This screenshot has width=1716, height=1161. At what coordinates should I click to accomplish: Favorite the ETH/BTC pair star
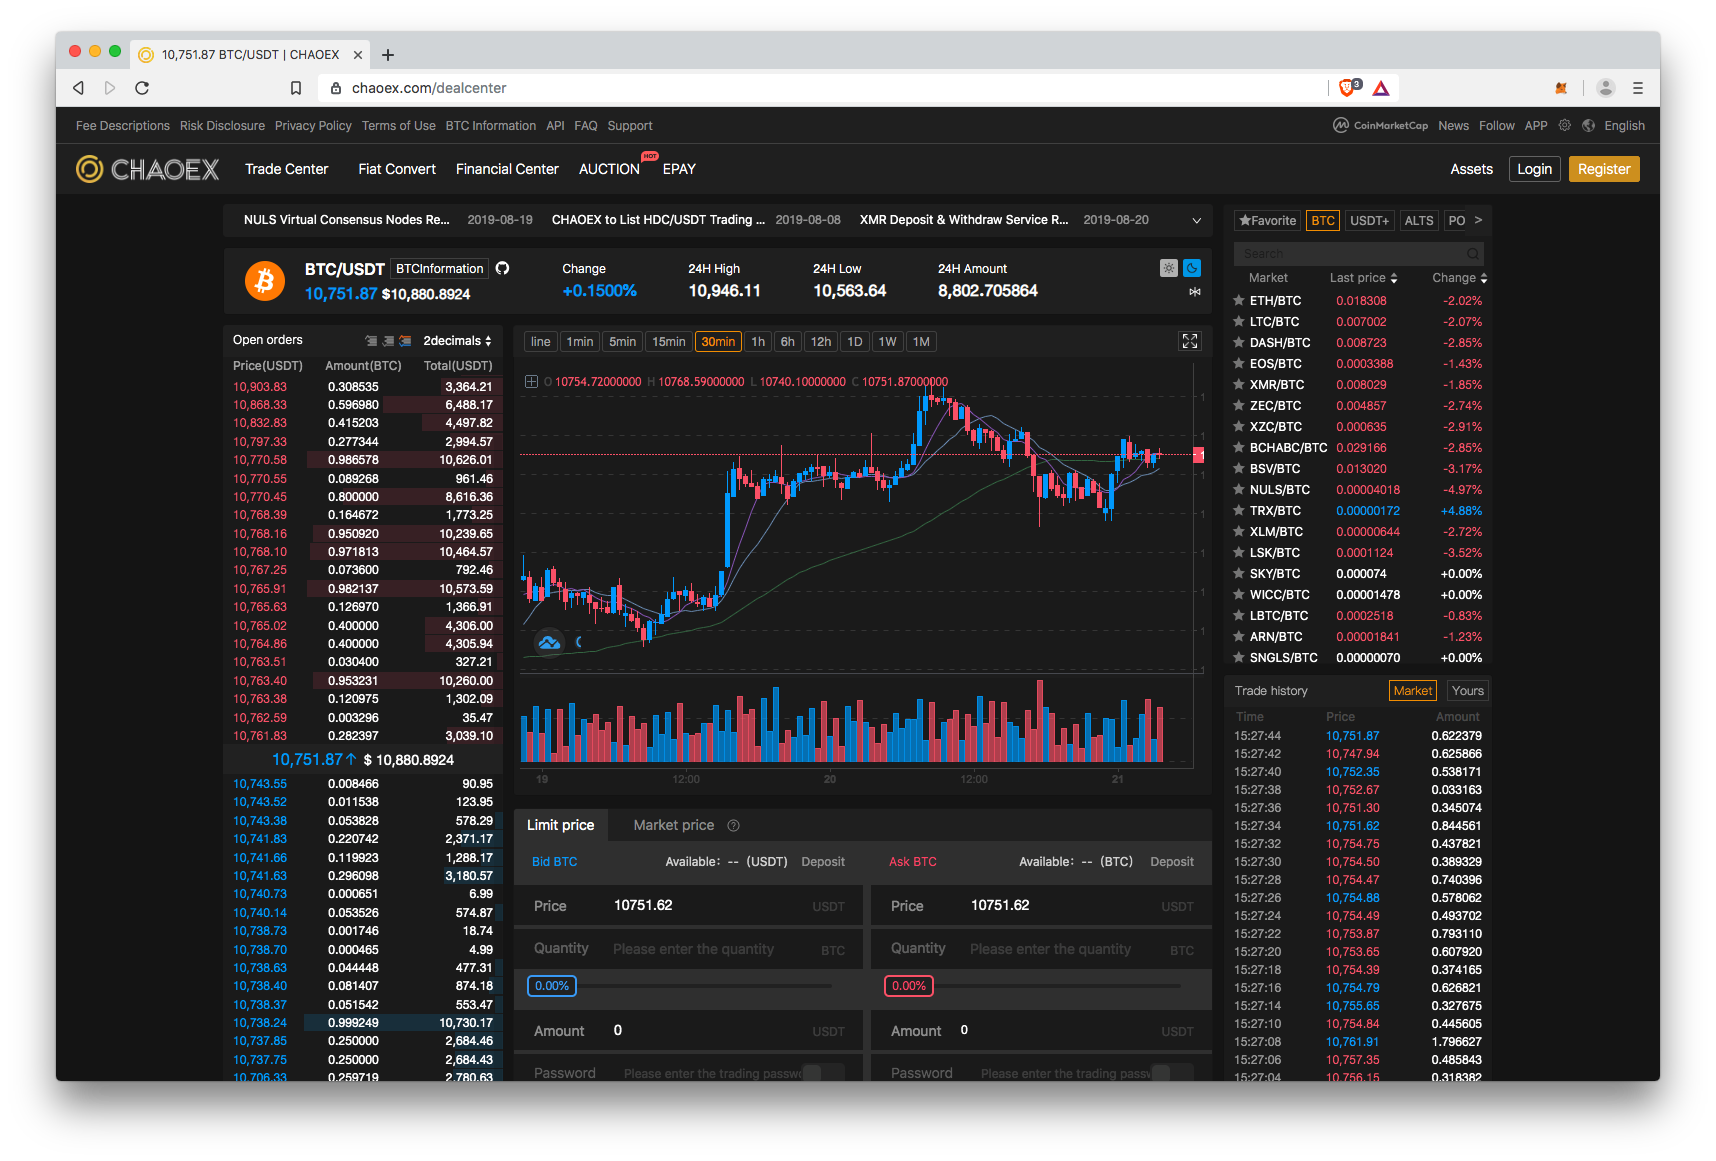pyautogui.click(x=1239, y=300)
